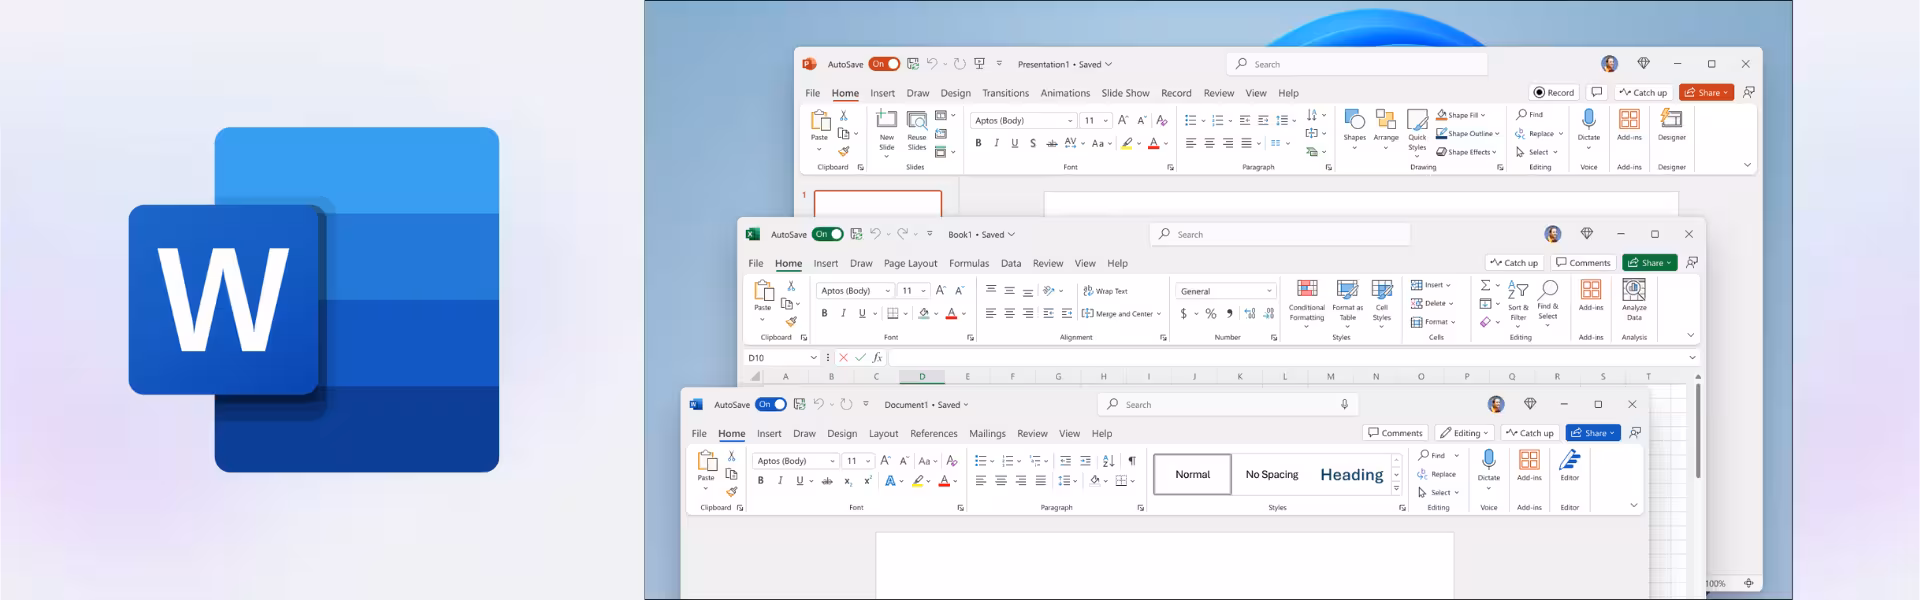Open Merge and Center dropdown in Excel

pyautogui.click(x=1159, y=313)
